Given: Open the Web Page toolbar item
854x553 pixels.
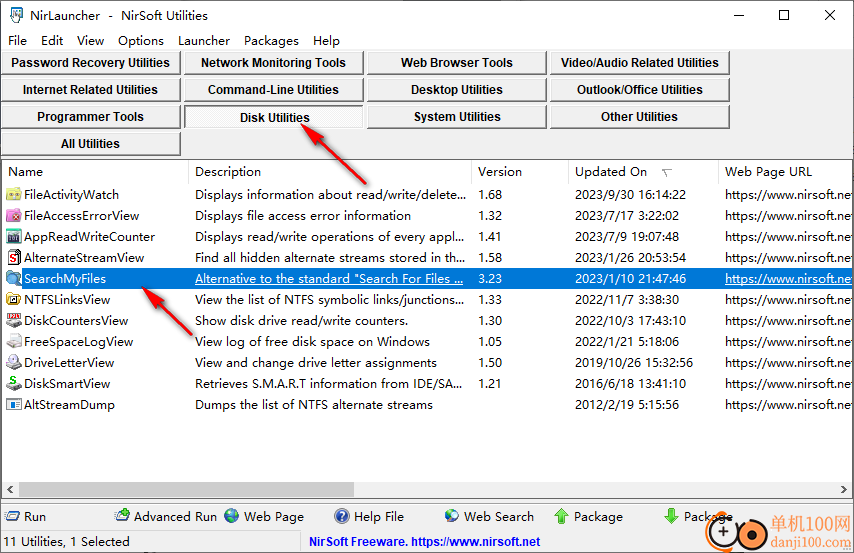Looking at the screenshot, I should tap(264, 516).
